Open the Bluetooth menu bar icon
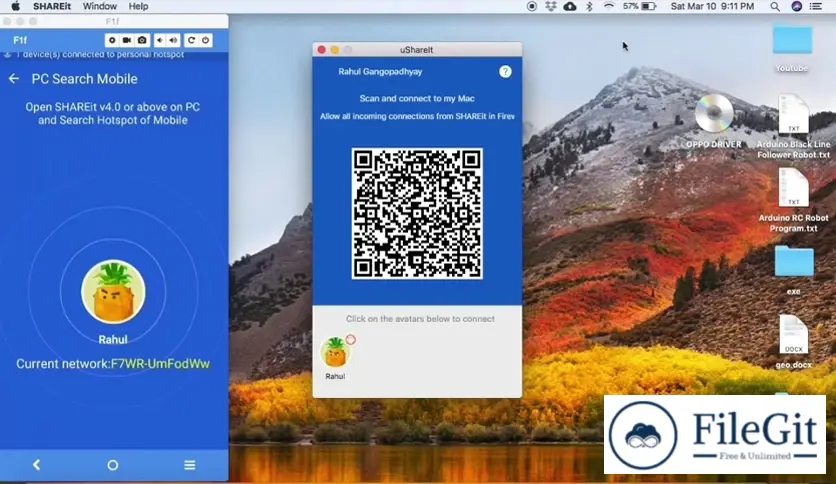 tap(589, 6)
